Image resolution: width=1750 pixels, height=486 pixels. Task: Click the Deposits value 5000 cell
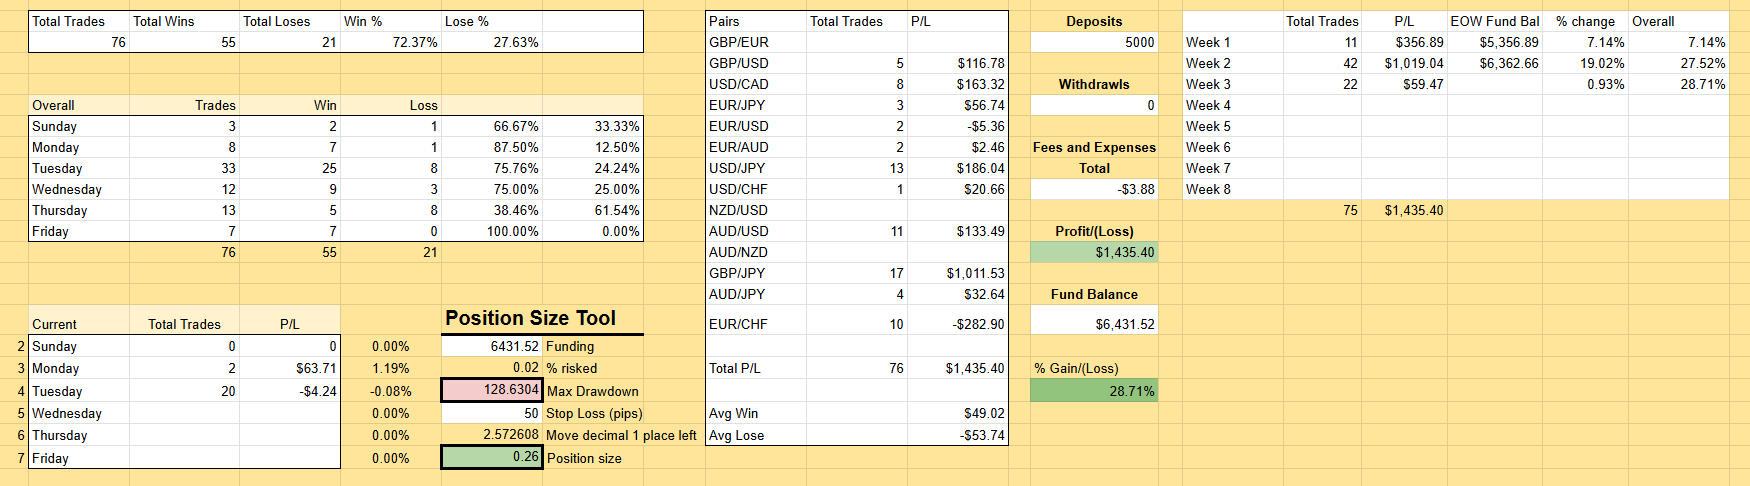[x=1094, y=42]
